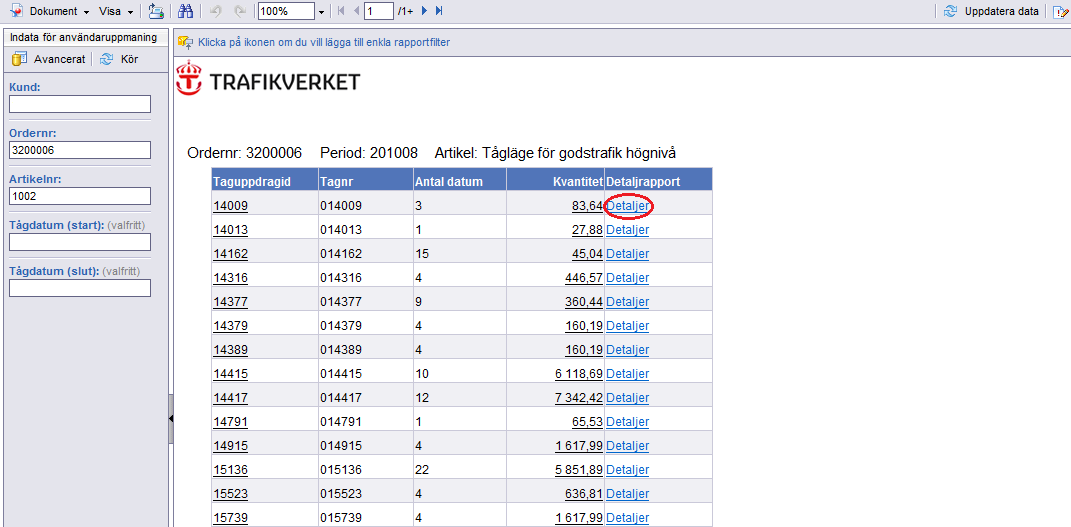This screenshot has height=527, width=1071.
Task: Click 'Indata för användaruppmaning' panel title
Action: 85,37
